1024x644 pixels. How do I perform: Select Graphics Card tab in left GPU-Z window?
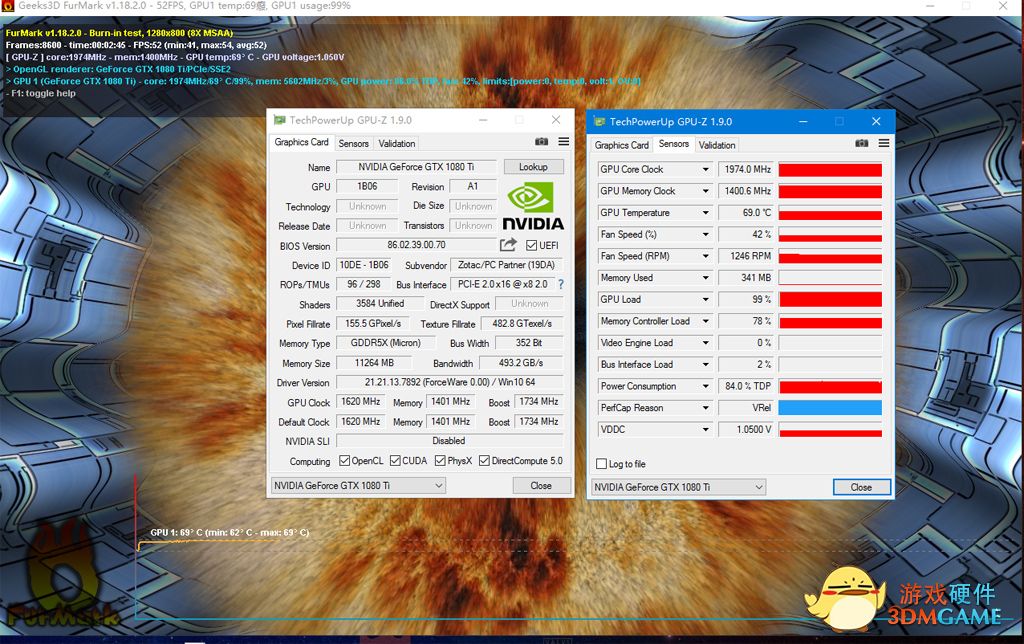(301, 142)
